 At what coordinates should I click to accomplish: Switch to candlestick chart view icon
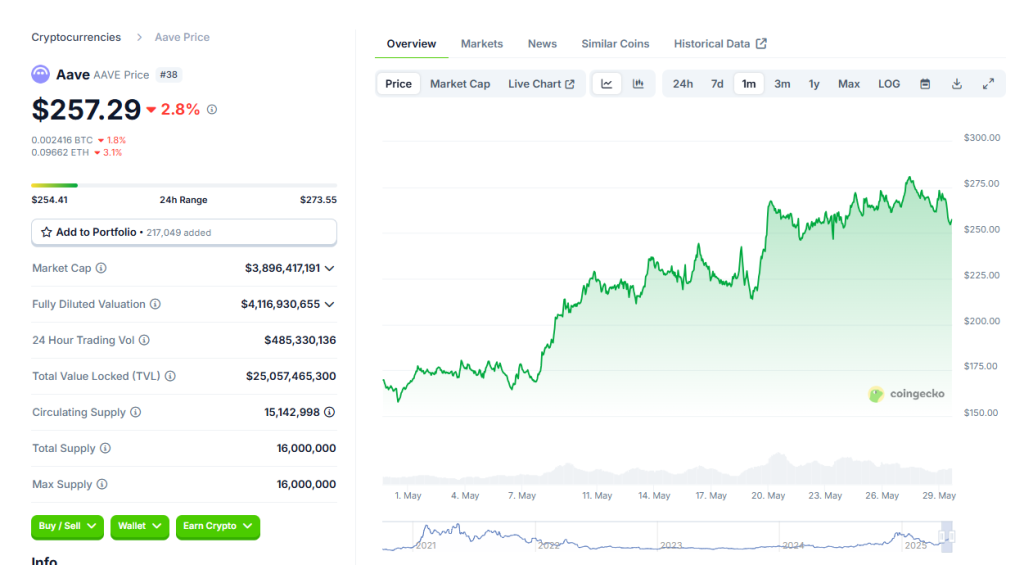[x=638, y=84]
